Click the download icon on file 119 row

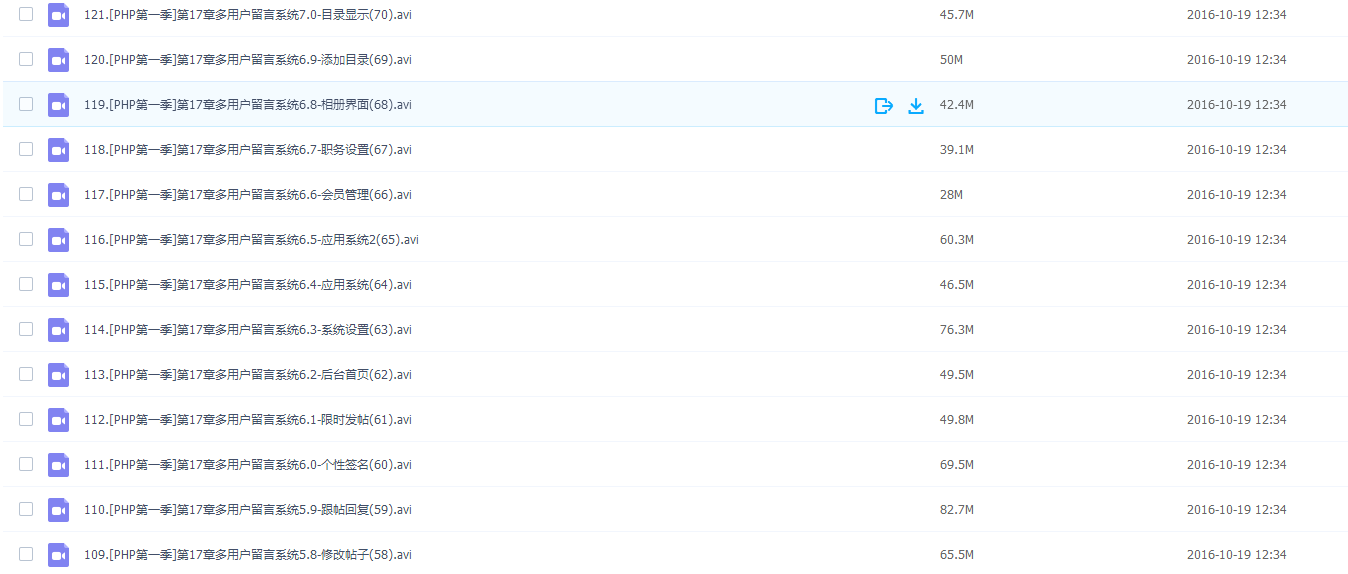pyautogui.click(x=916, y=105)
